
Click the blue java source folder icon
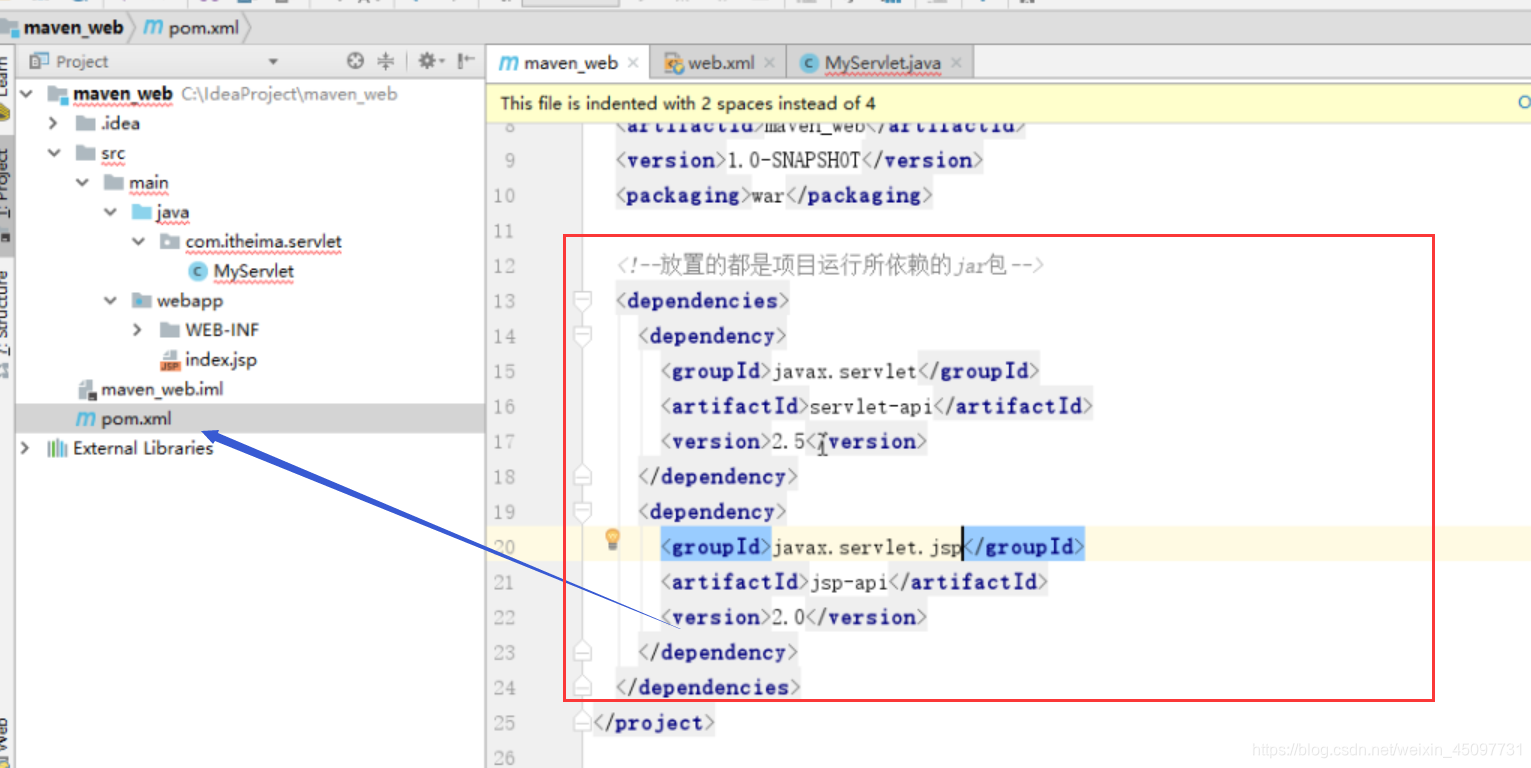[x=141, y=212]
